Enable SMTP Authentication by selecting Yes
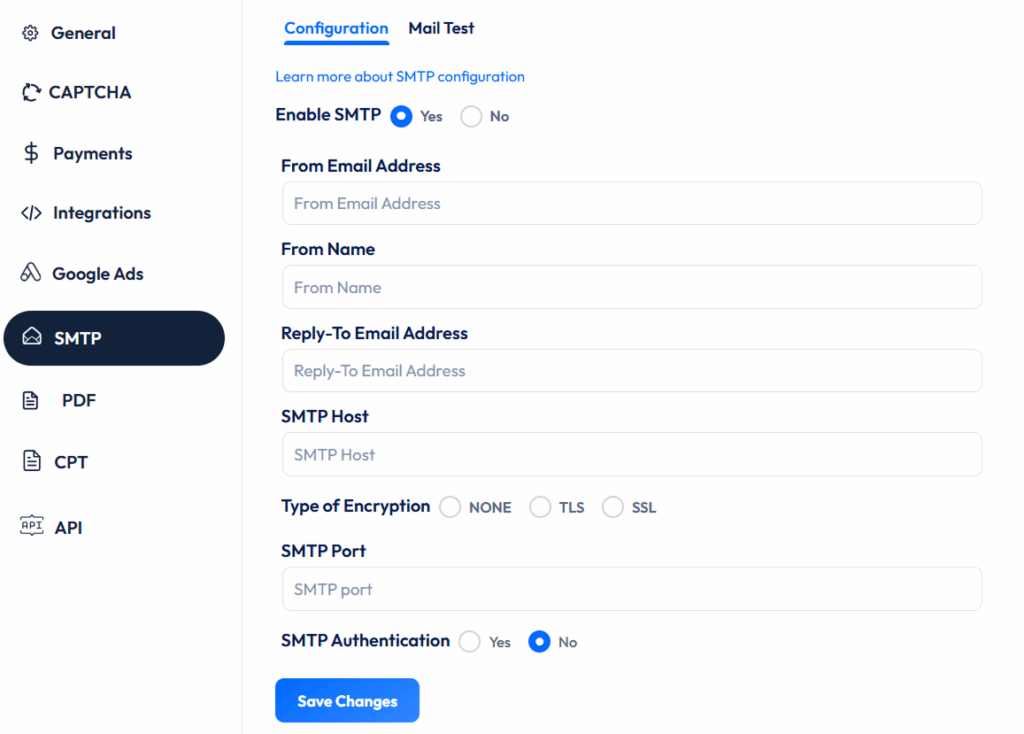Viewport: 1024px width, 734px height. point(469,641)
